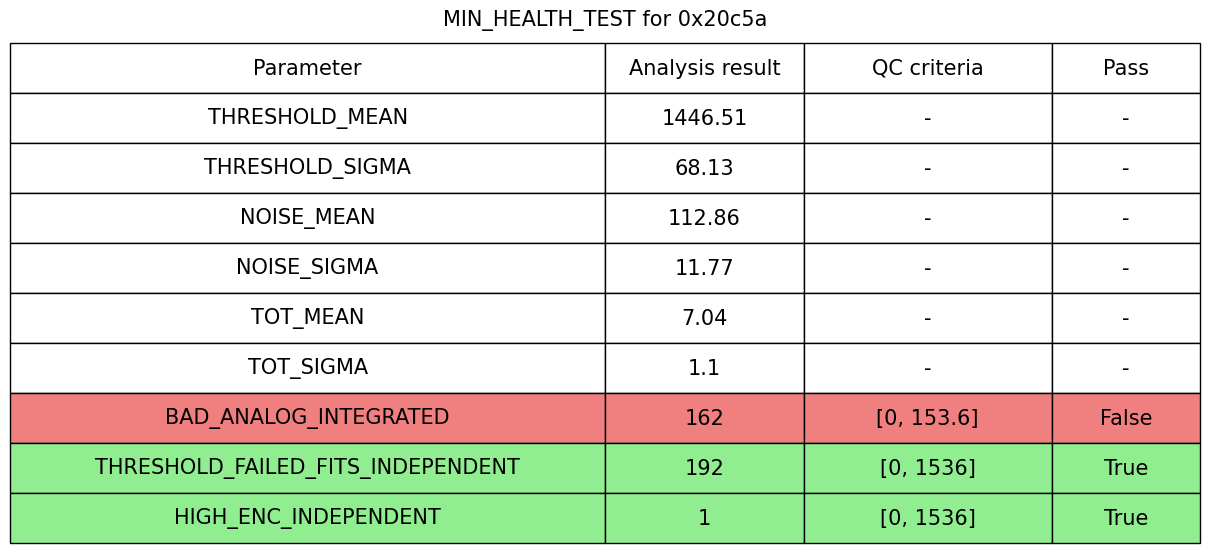Image resolution: width=1210 pixels, height=553 pixels.
Task: Click the HIGH_ENC_INDEPENDENT parameter cell
Action: (307, 518)
